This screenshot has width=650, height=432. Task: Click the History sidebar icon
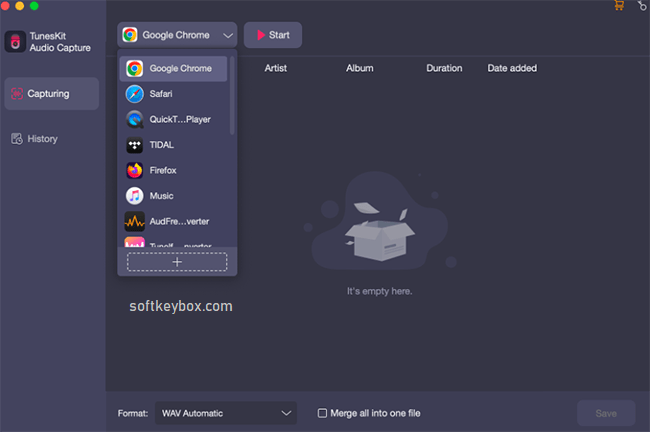point(17,139)
